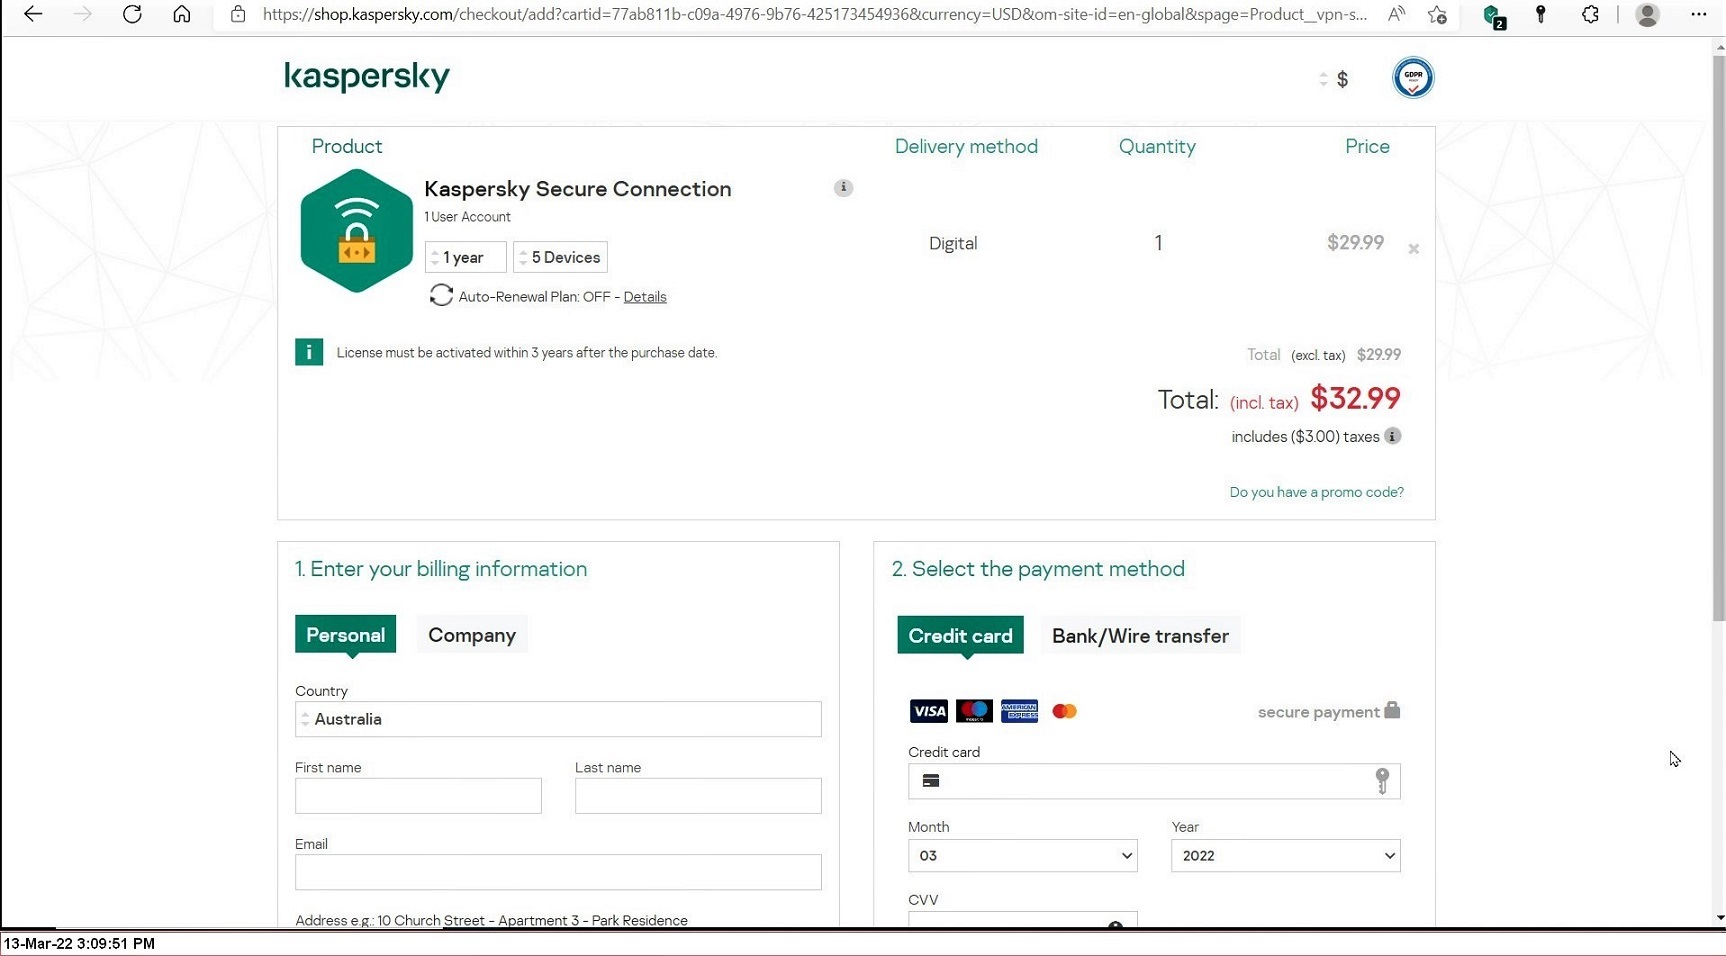Click the key icon in Credit card field
This screenshot has height=956, width=1726.
click(1382, 780)
